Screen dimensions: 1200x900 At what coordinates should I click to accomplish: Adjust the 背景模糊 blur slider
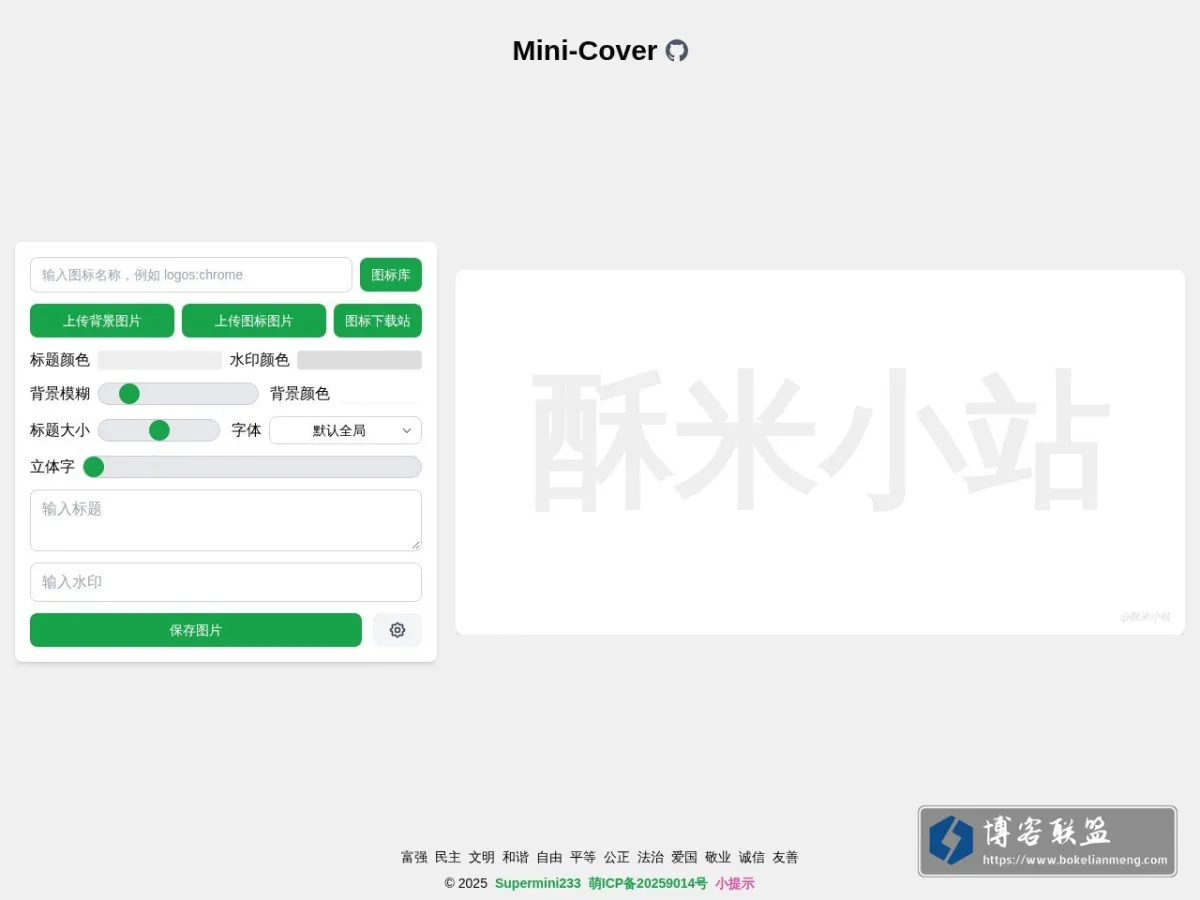coord(178,394)
